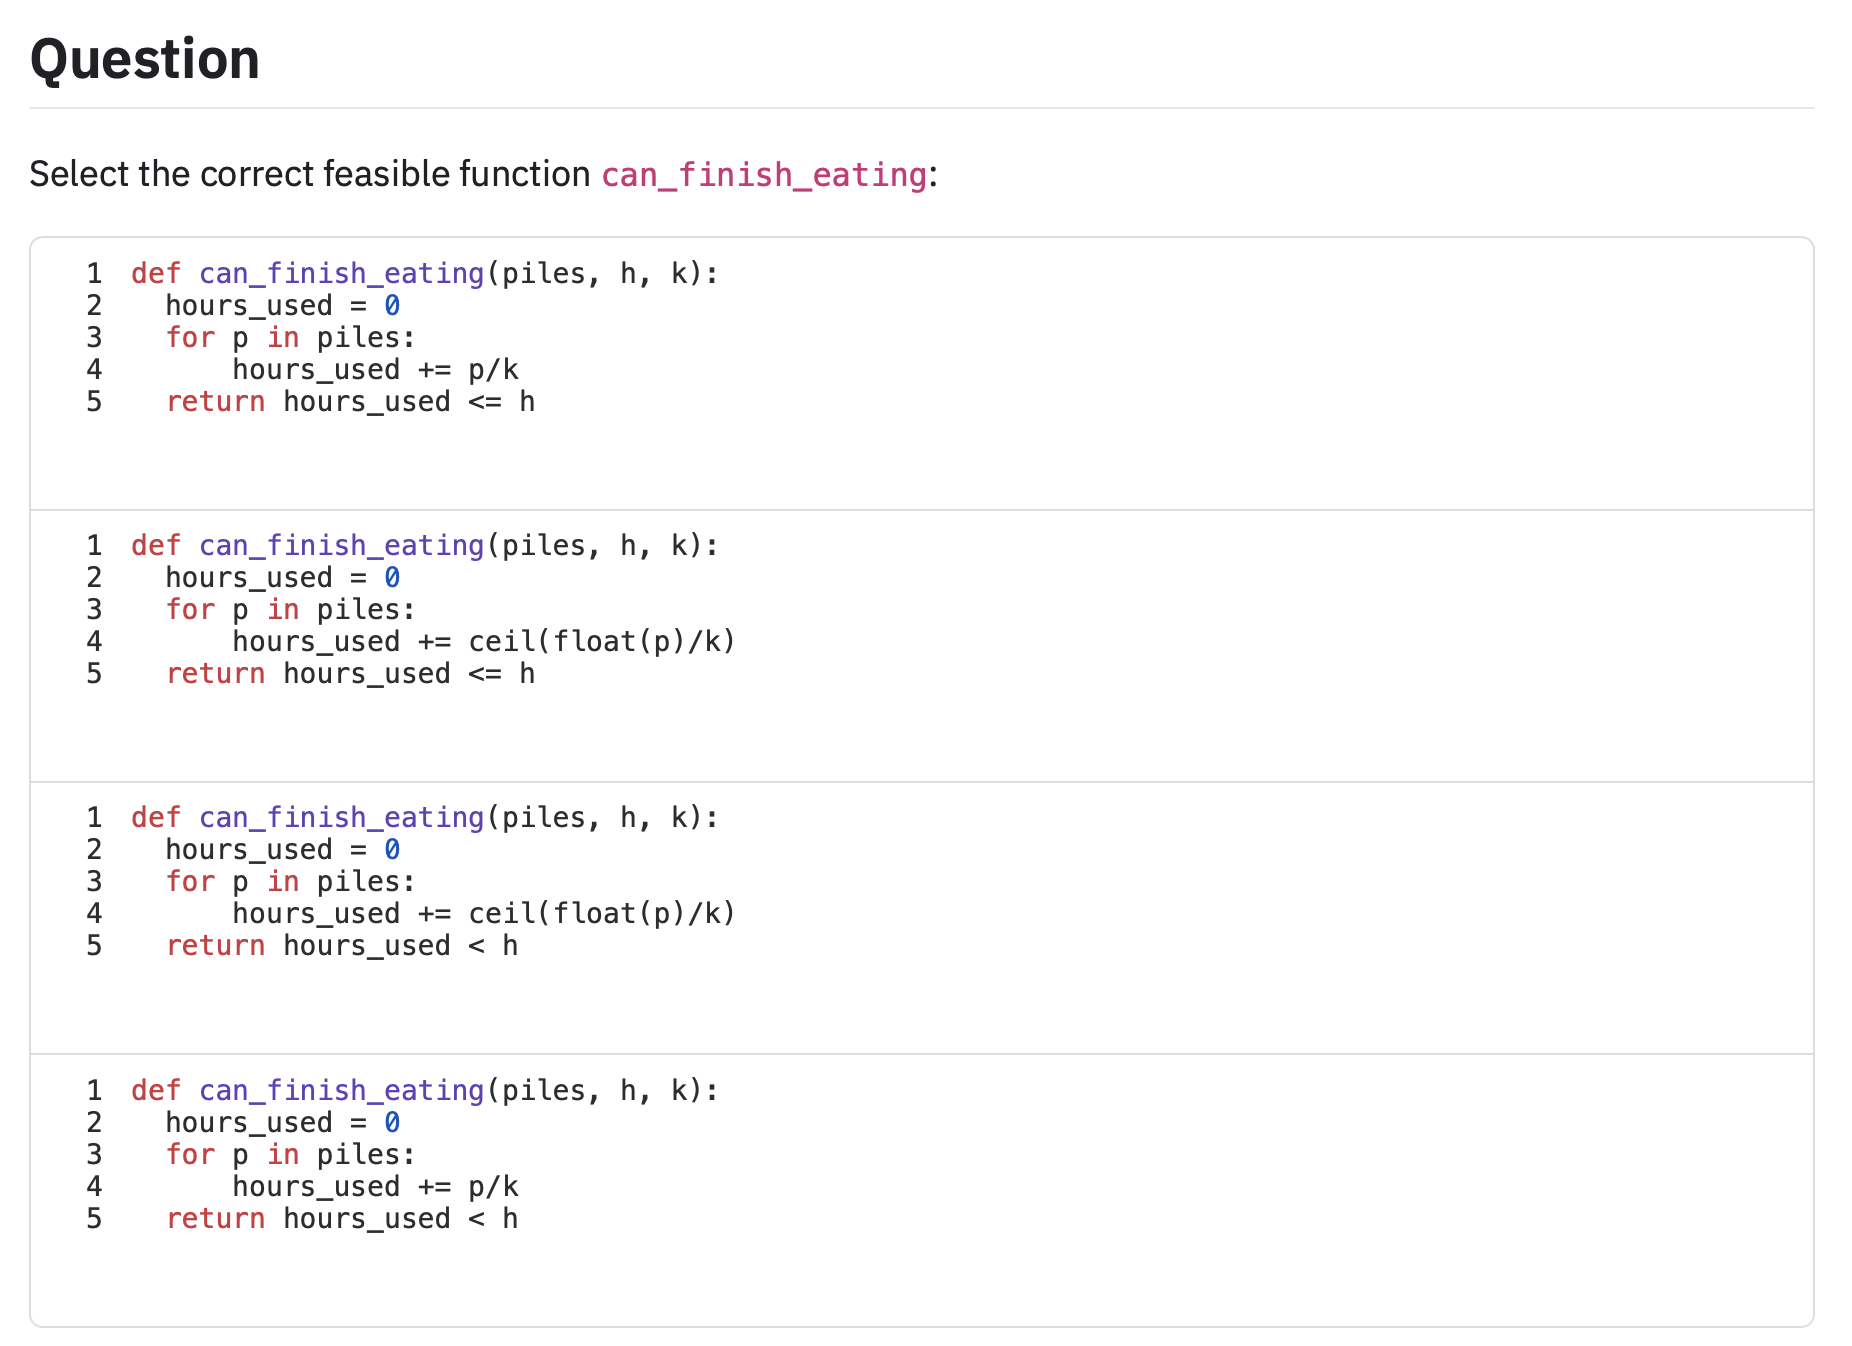Select the answer option using ceil with <= h

tap(921, 646)
